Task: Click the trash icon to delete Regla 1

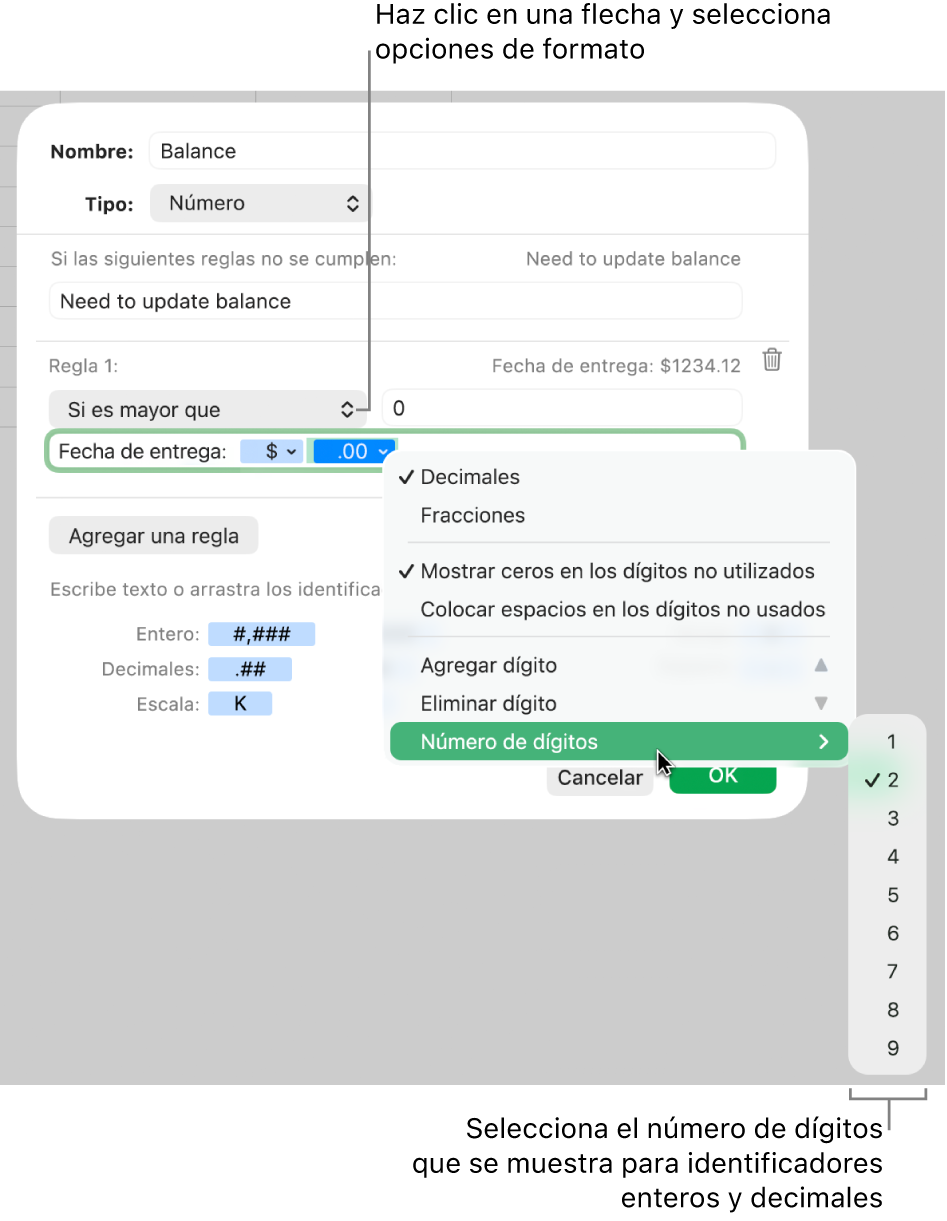Action: coord(771,361)
